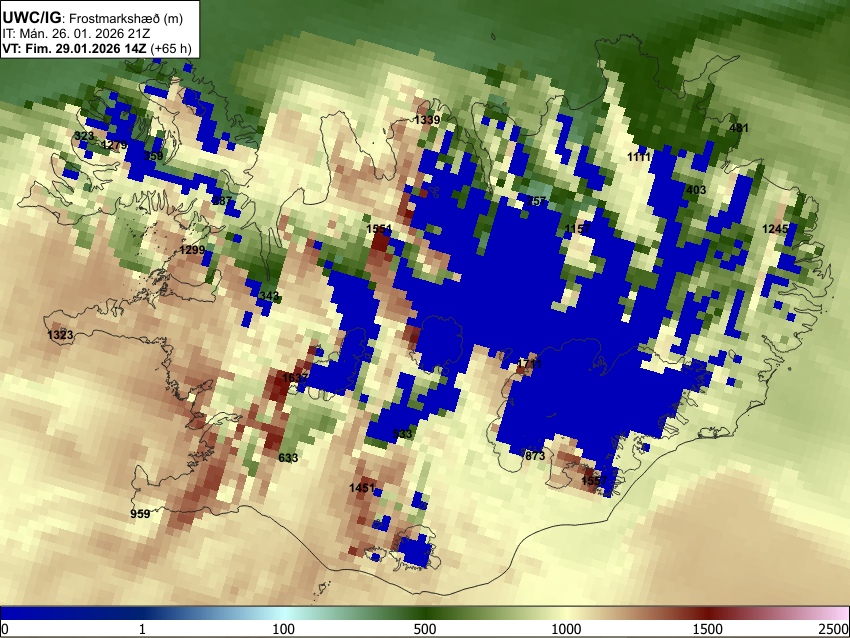Click the map value 343
This screenshot has width=850, height=638.
click(269, 296)
